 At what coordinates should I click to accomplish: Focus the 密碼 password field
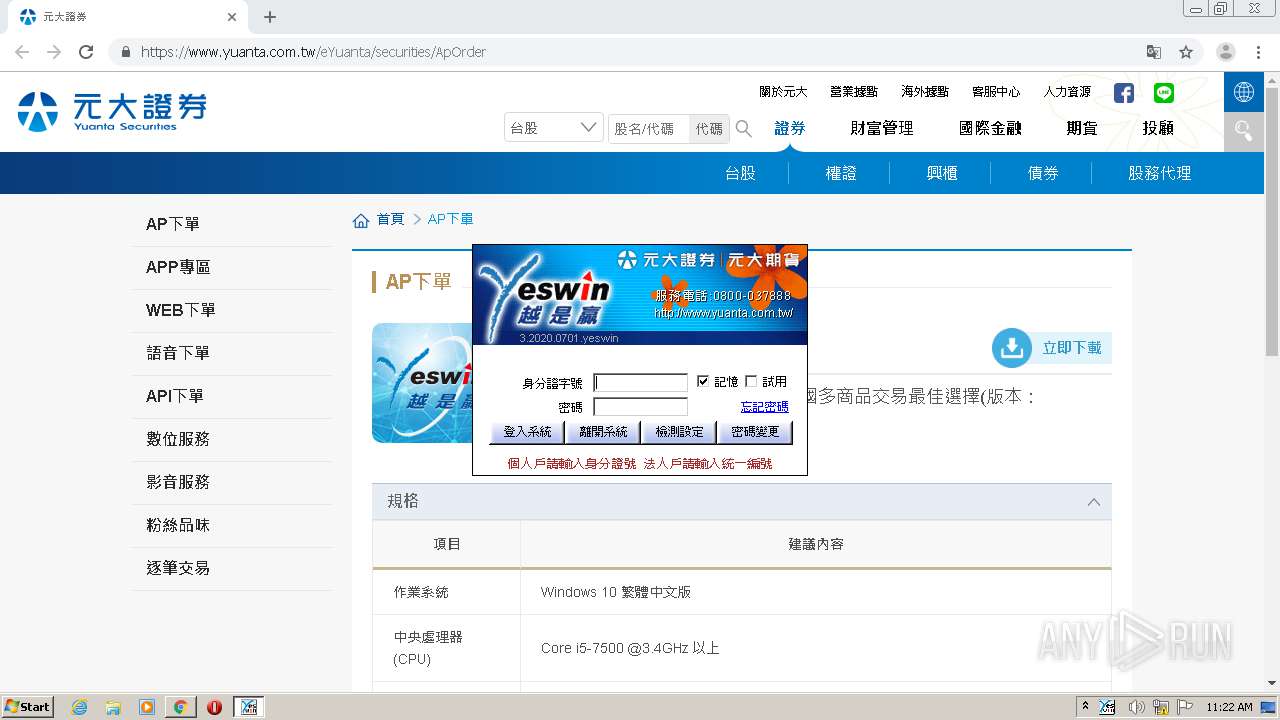(x=641, y=407)
